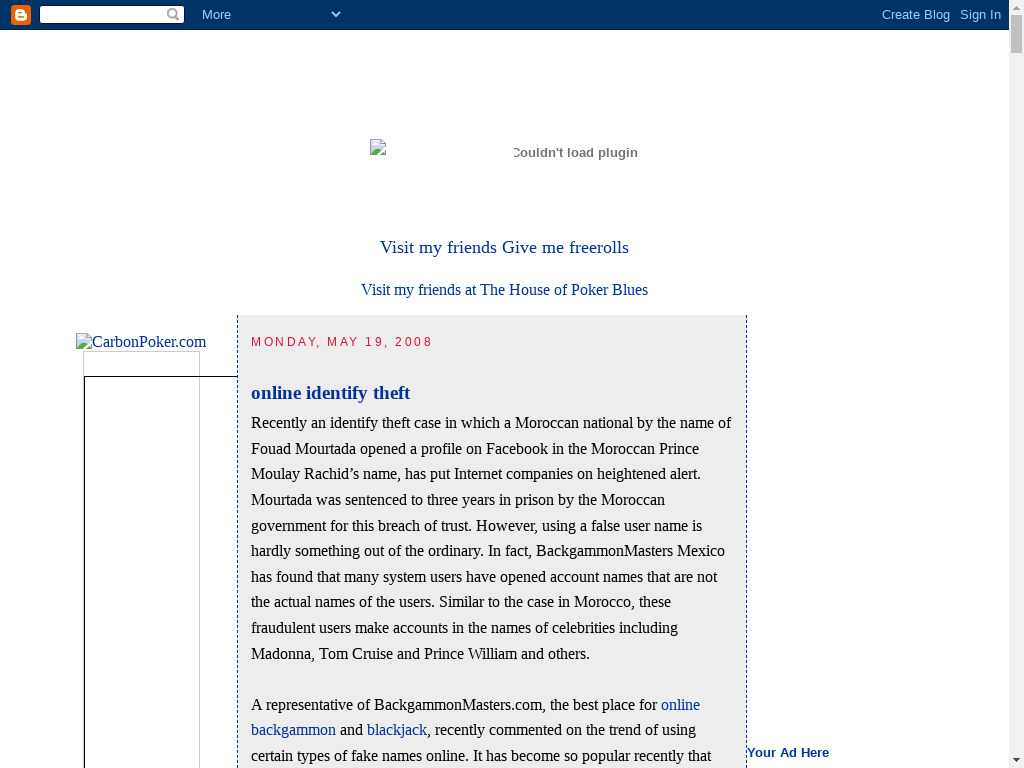
Task: Follow the blackjack link
Action: coord(396,730)
